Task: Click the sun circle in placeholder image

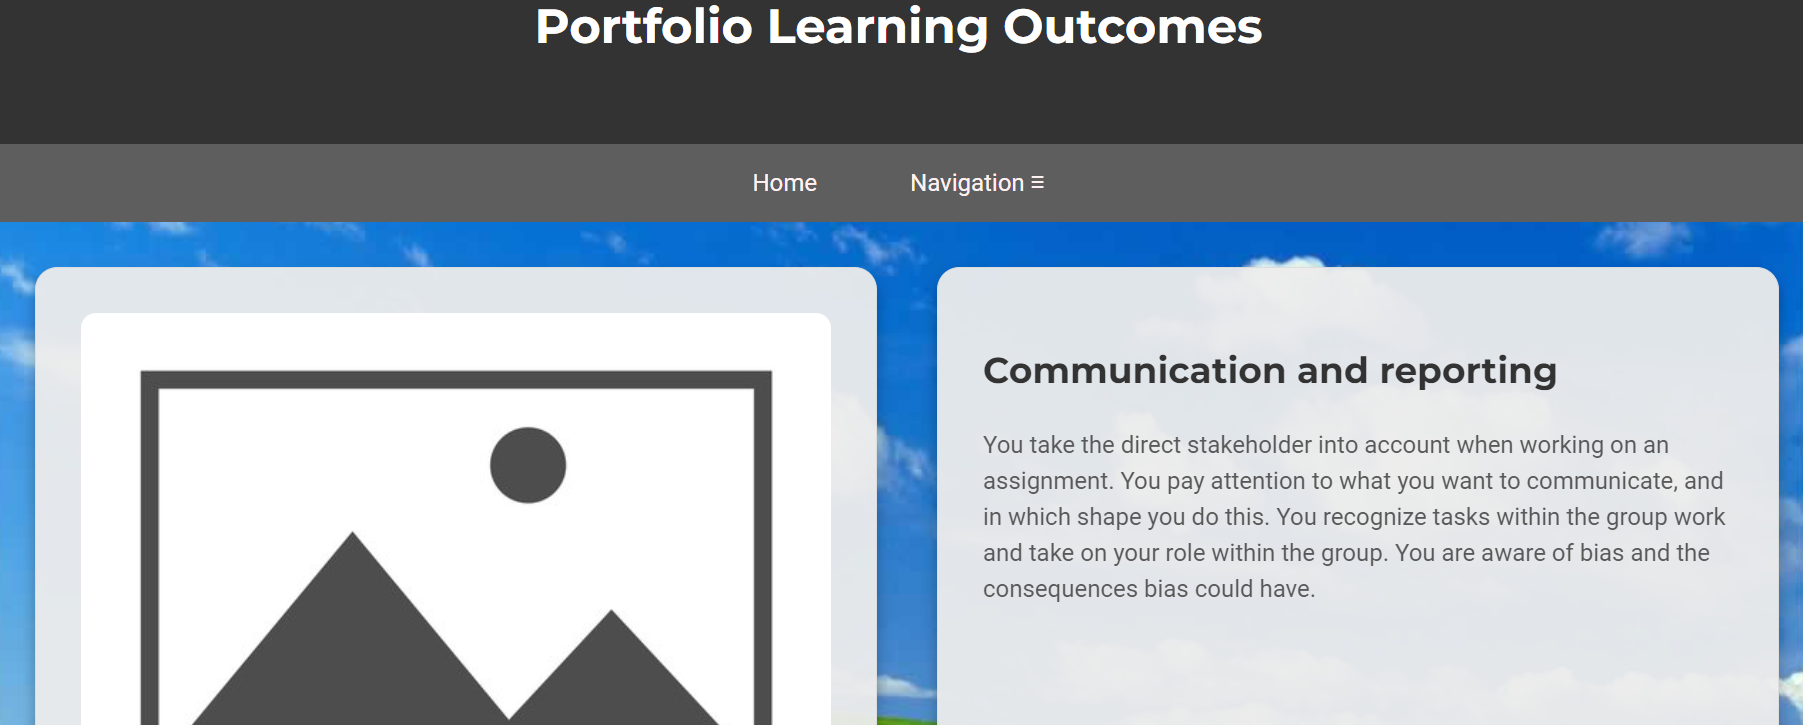Action: pos(528,465)
